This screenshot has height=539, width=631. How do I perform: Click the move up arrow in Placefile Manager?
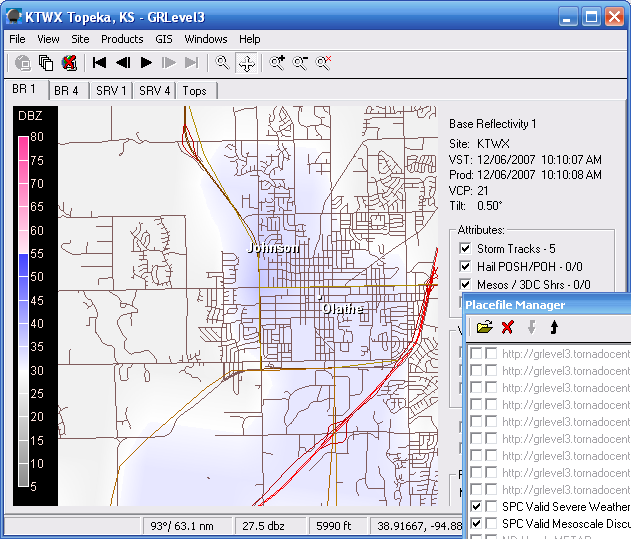(554, 327)
